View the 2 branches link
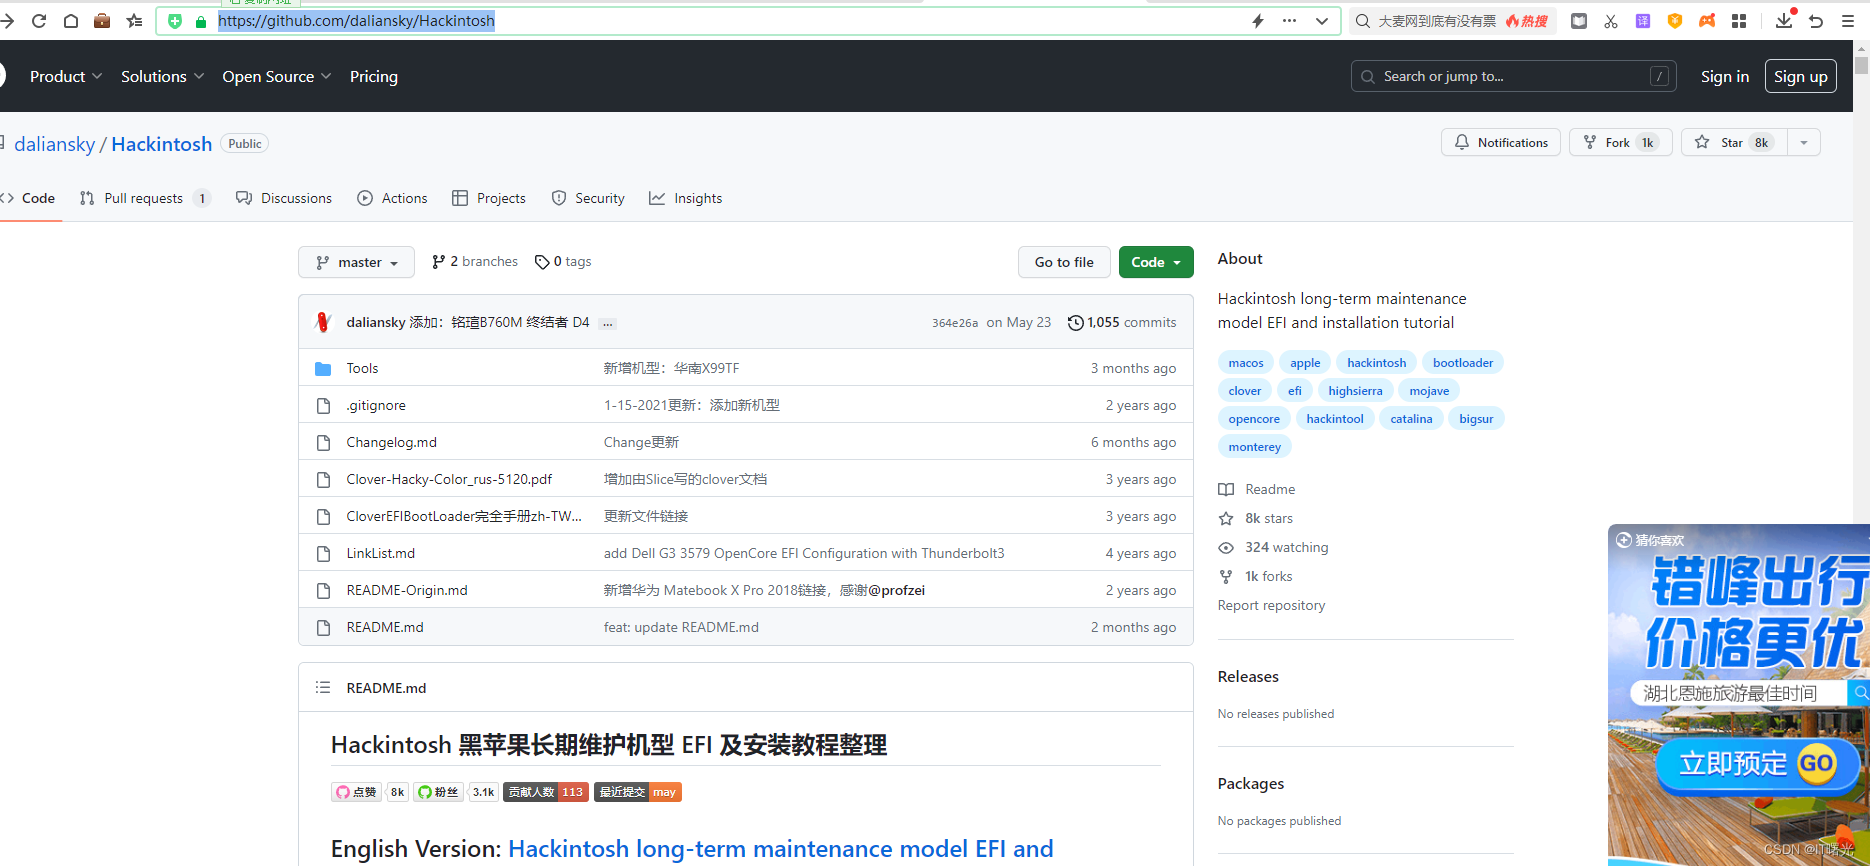 pyautogui.click(x=475, y=261)
